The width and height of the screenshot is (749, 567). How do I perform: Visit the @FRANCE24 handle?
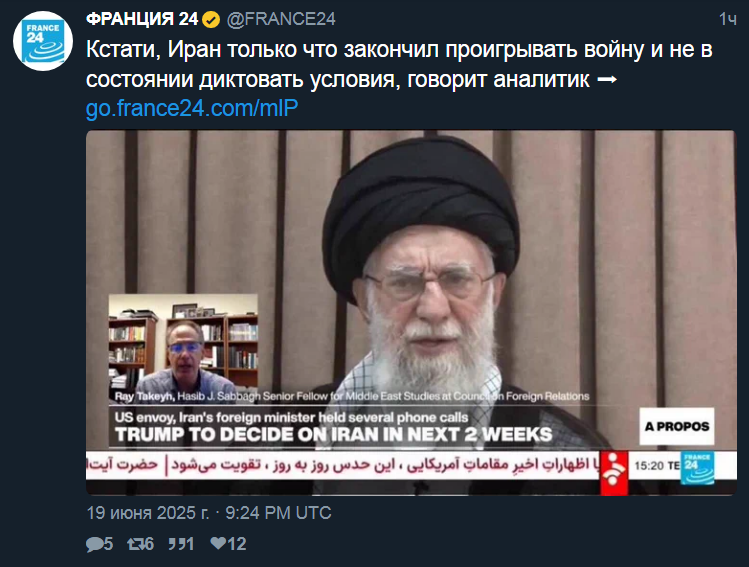point(281,19)
